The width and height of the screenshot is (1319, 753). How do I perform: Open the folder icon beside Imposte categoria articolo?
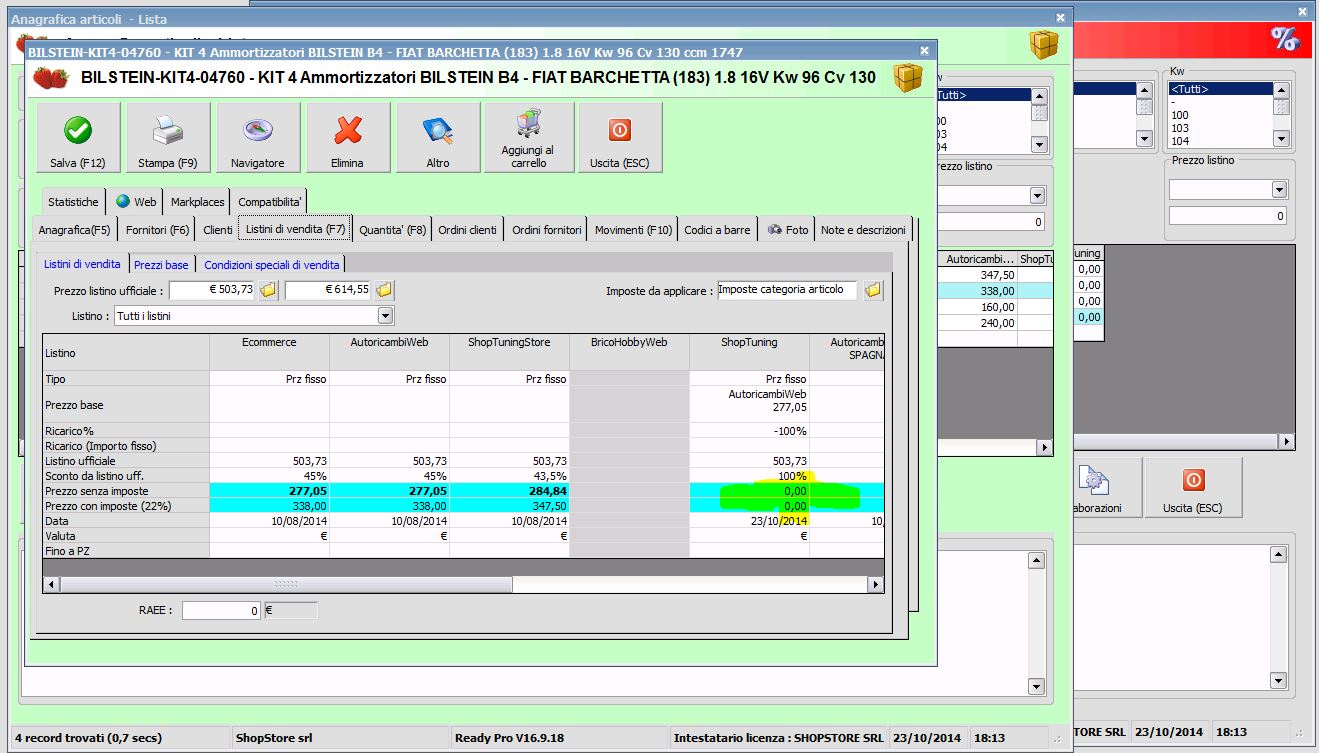tap(873, 290)
